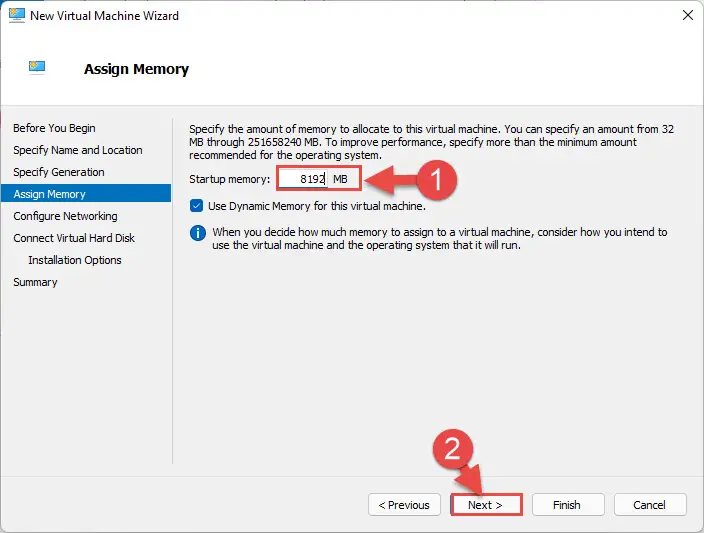Click the 'MB' unit label beside memory field
The image size is (704, 533).
[x=340, y=179]
